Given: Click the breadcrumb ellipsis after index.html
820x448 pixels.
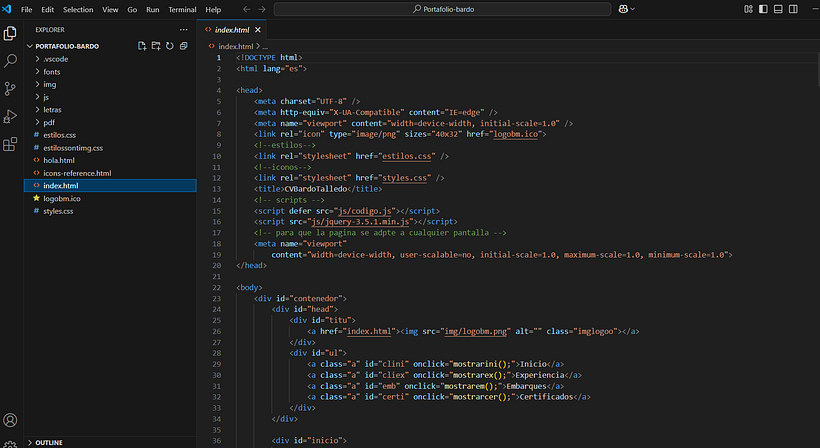Looking at the screenshot, I should [x=265, y=46].
